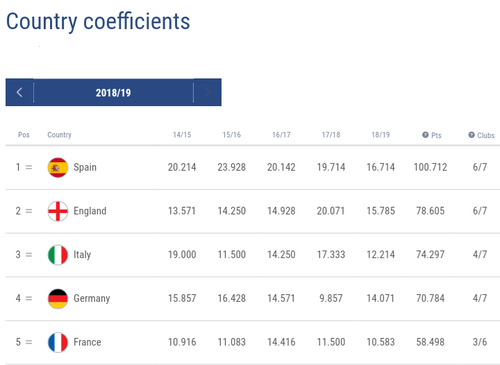This screenshot has width=500, height=365.
Task: Click the next season right chevron
Action: click(207, 92)
